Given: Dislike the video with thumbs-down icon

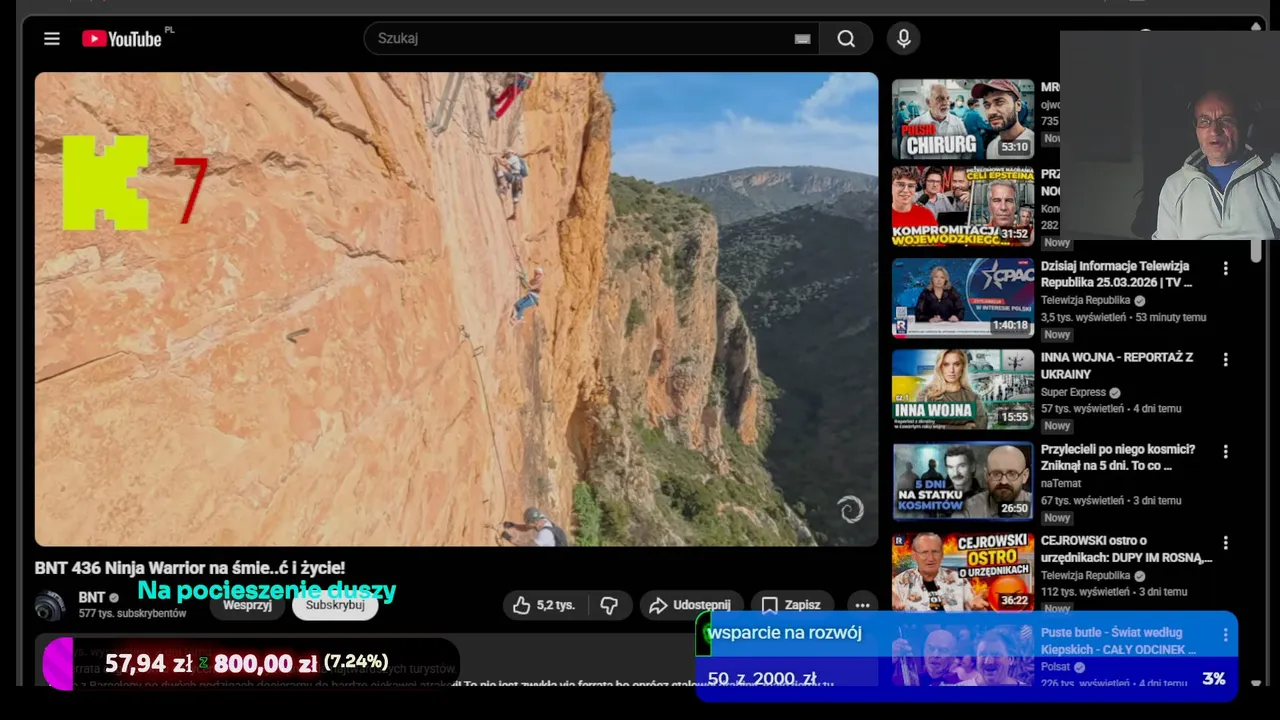Looking at the screenshot, I should (609, 605).
